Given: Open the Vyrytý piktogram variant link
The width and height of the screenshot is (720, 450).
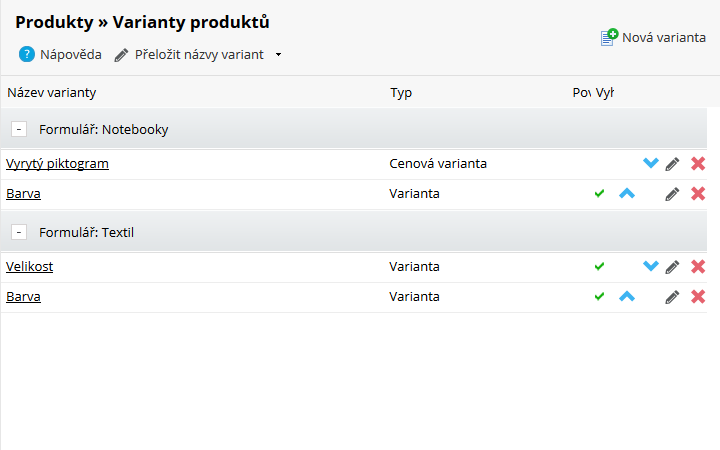Looking at the screenshot, I should click(x=57, y=163).
